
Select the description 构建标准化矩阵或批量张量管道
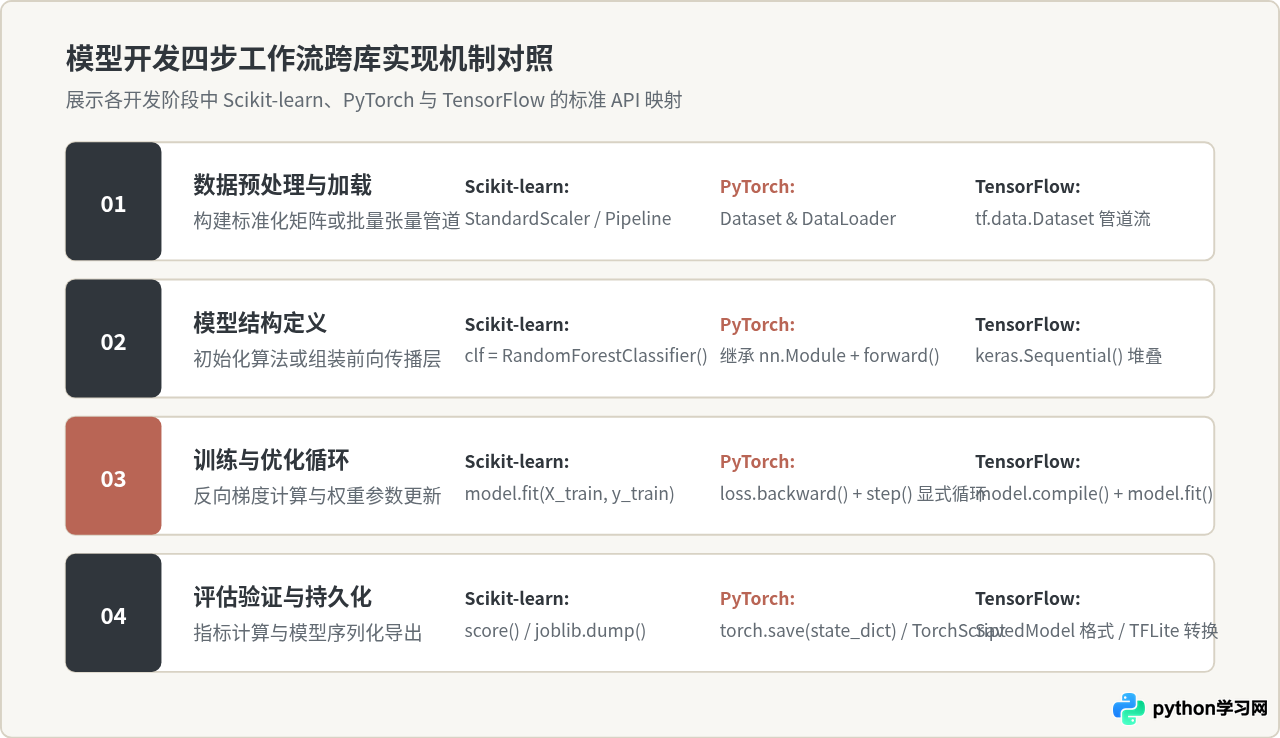(327, 220)
